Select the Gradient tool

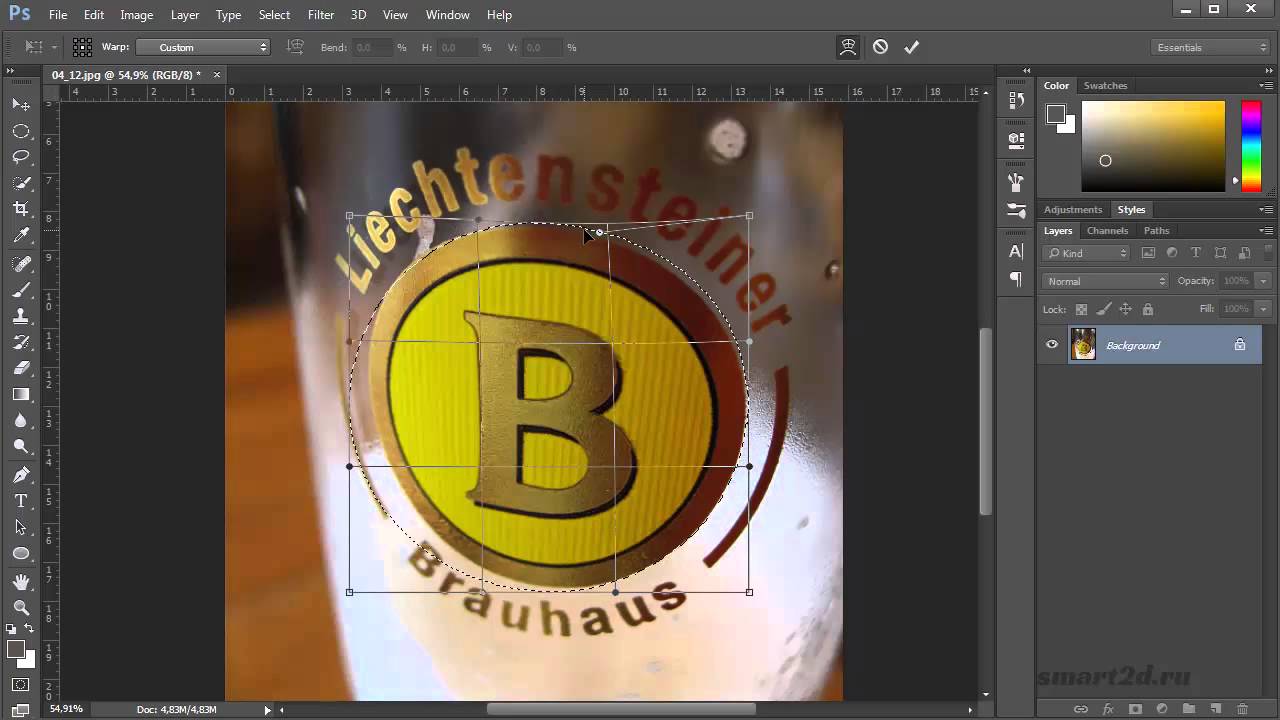21,394
